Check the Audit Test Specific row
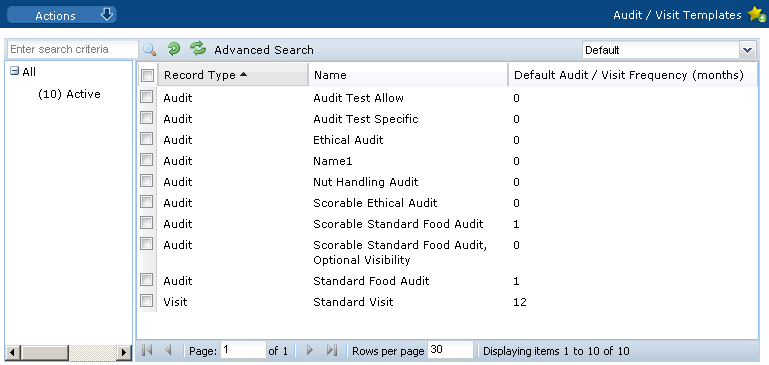This screenshot has height=365, width=769. 147,118
